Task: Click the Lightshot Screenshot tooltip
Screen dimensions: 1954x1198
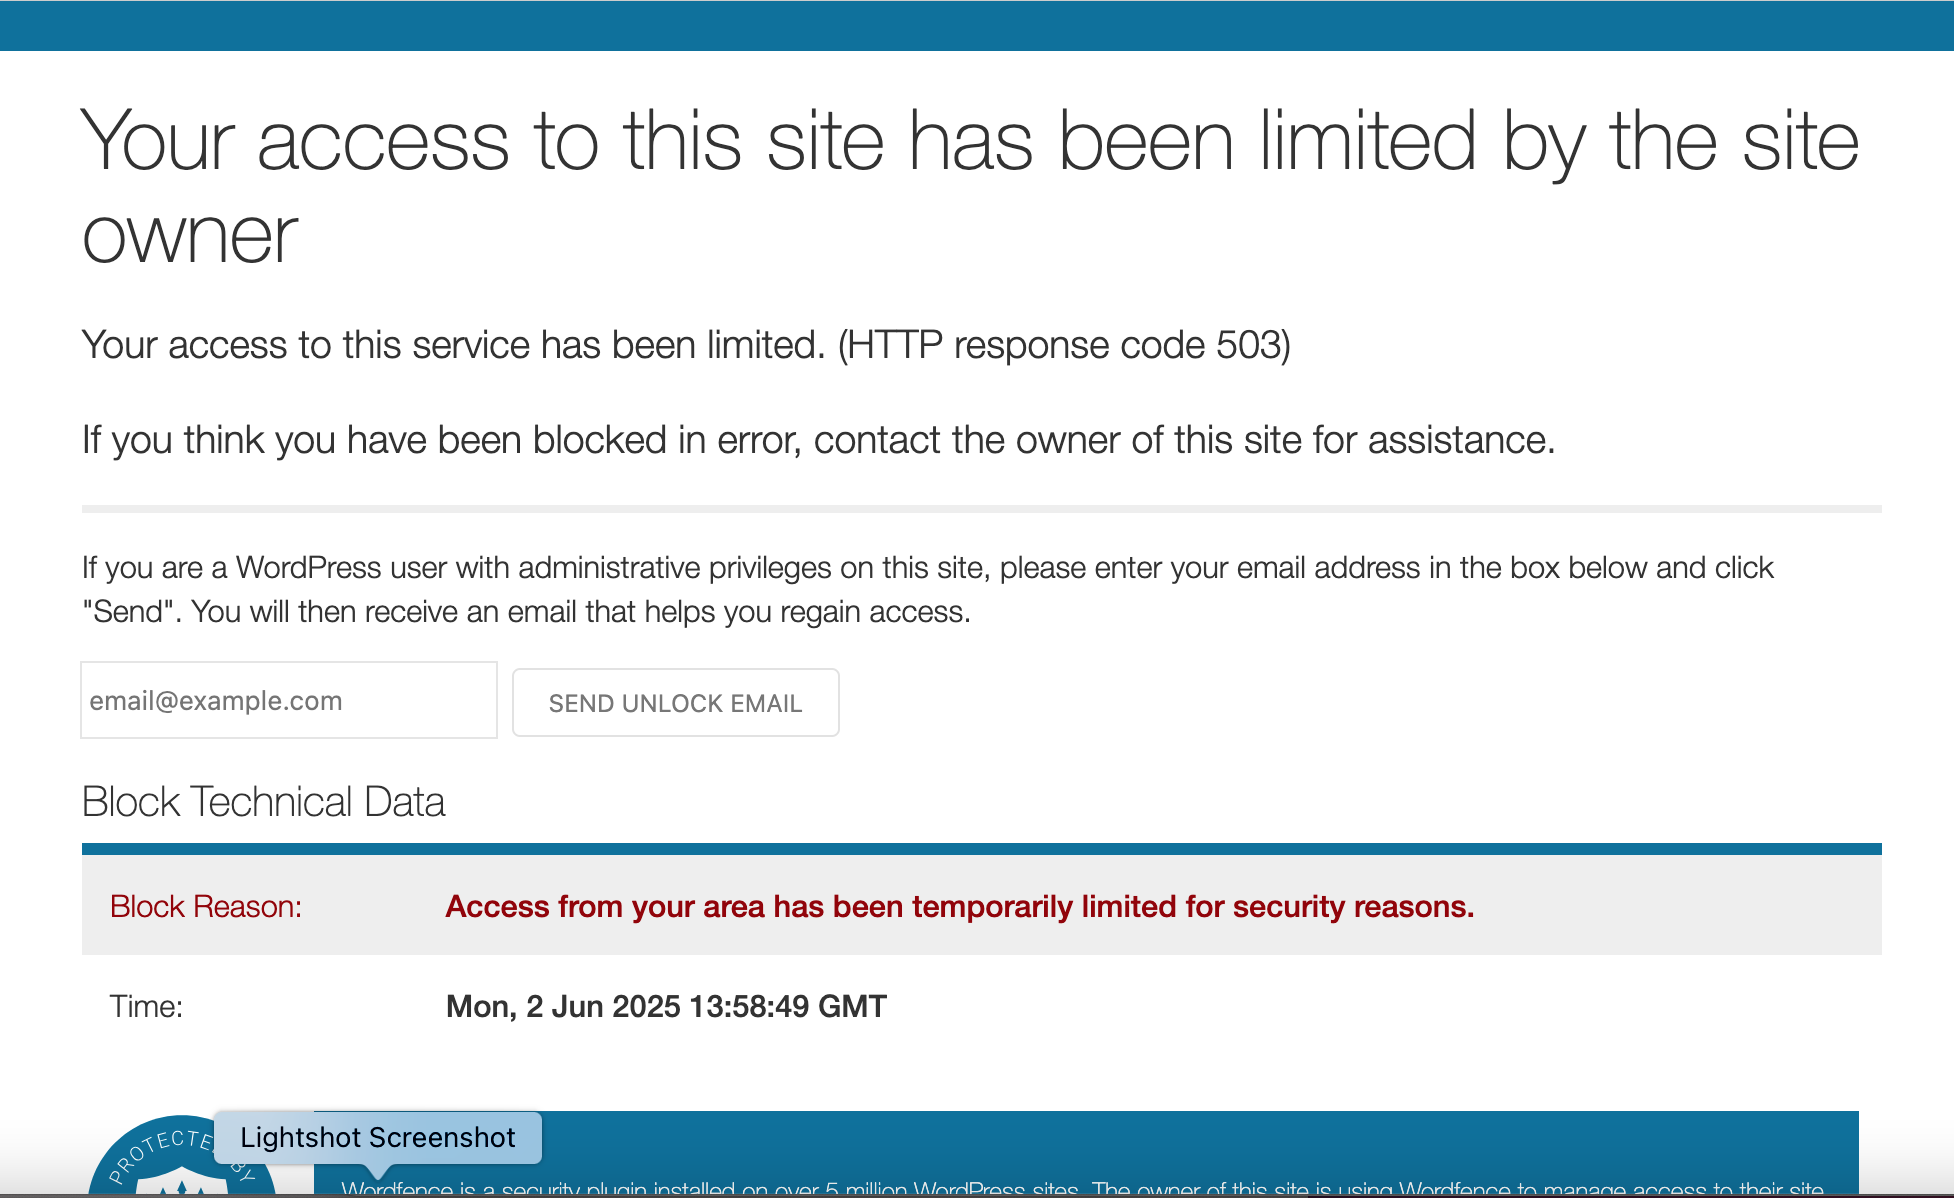Action: coord(378,1138)
